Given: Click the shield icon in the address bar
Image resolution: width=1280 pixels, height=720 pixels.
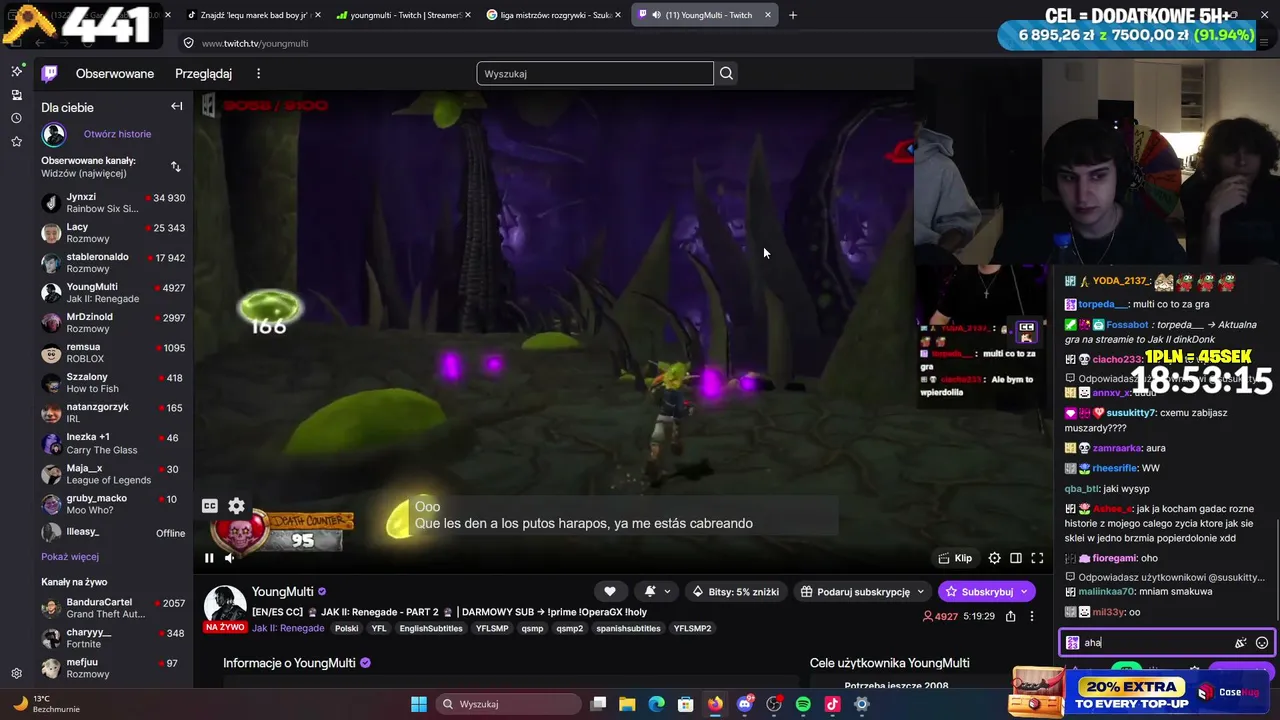Looking at the screenshot, I should [x=188, y=43].
